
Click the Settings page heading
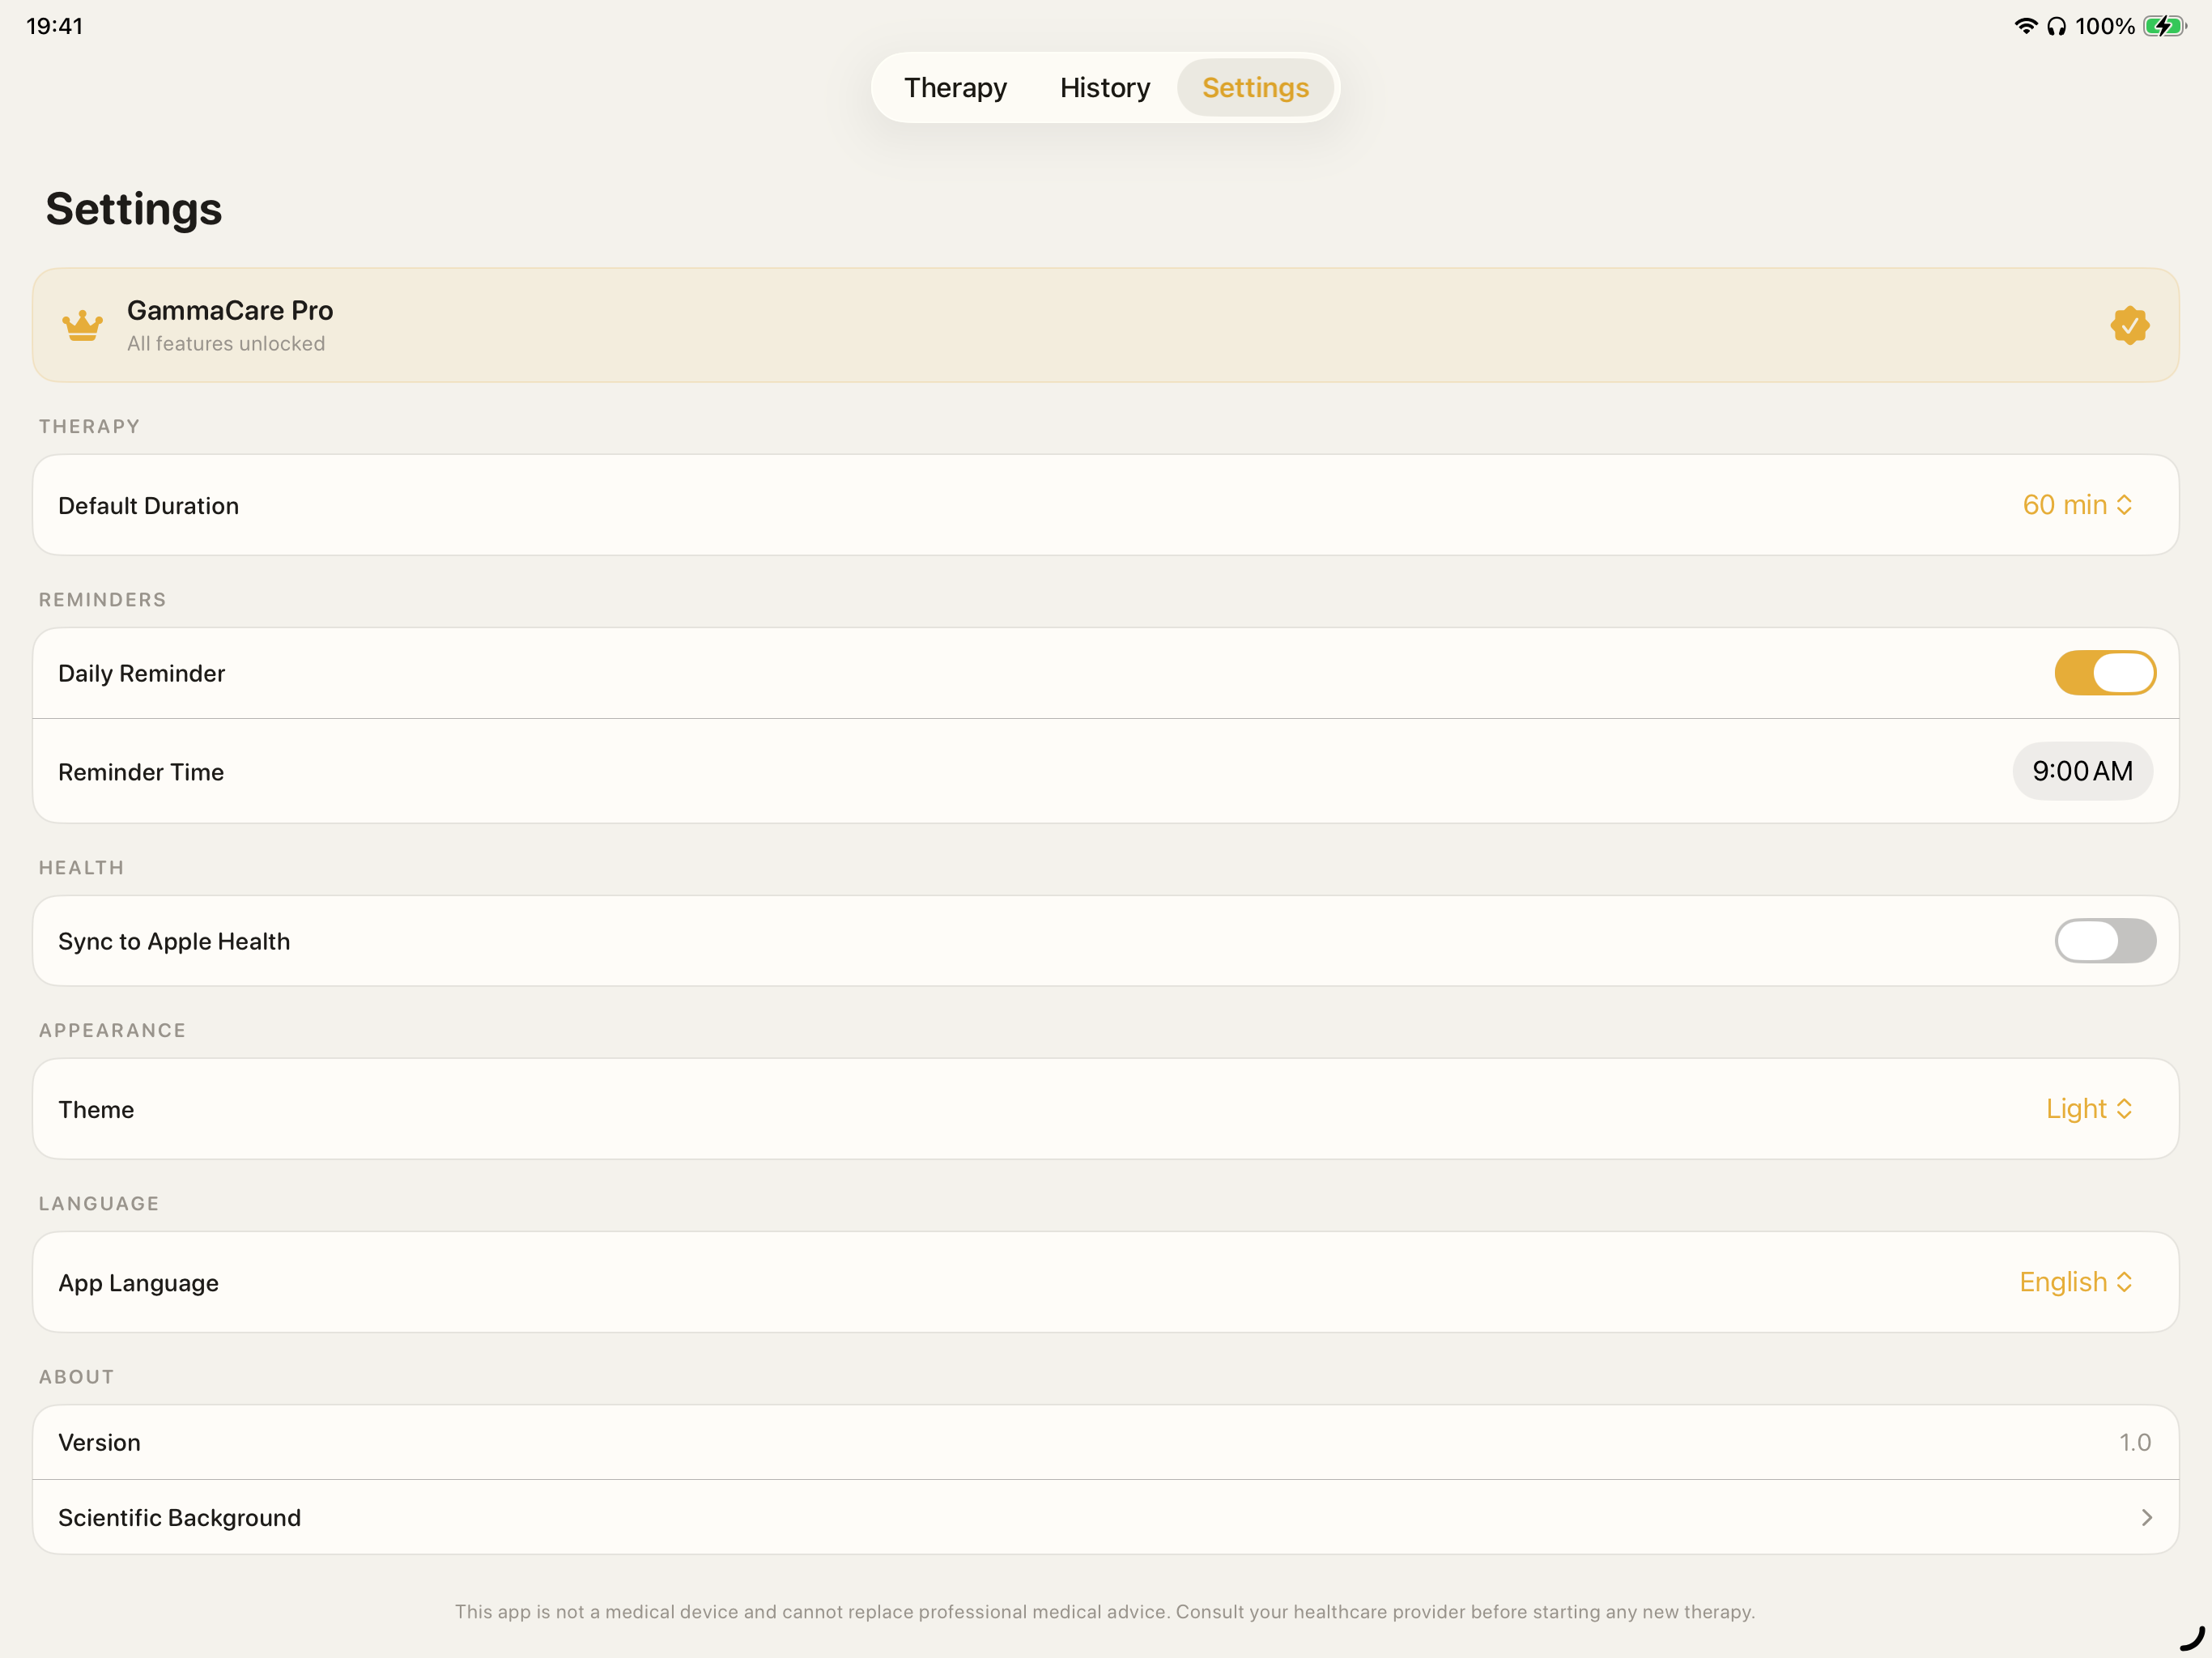pyautogui.click(x=134, y=209)
